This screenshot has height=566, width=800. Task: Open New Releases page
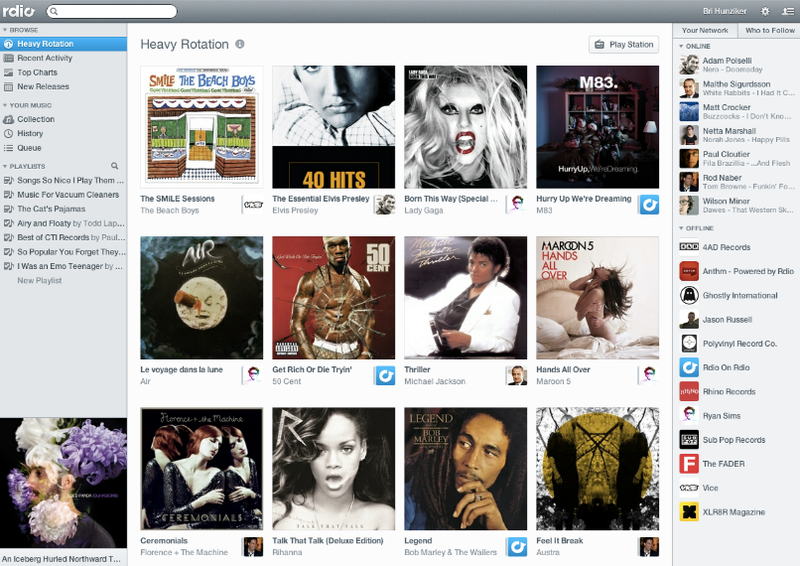coord(63,87)
